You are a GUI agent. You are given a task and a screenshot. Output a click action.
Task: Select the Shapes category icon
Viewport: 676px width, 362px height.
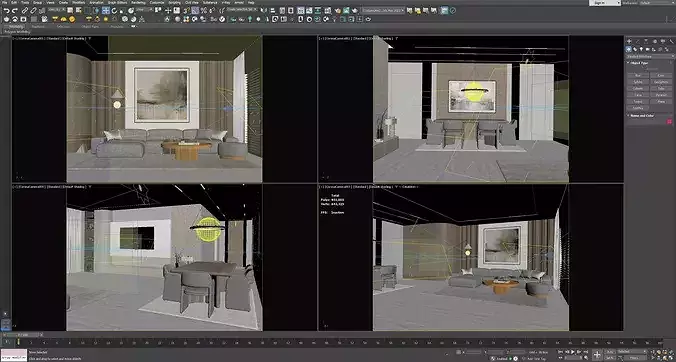(635, 49)
